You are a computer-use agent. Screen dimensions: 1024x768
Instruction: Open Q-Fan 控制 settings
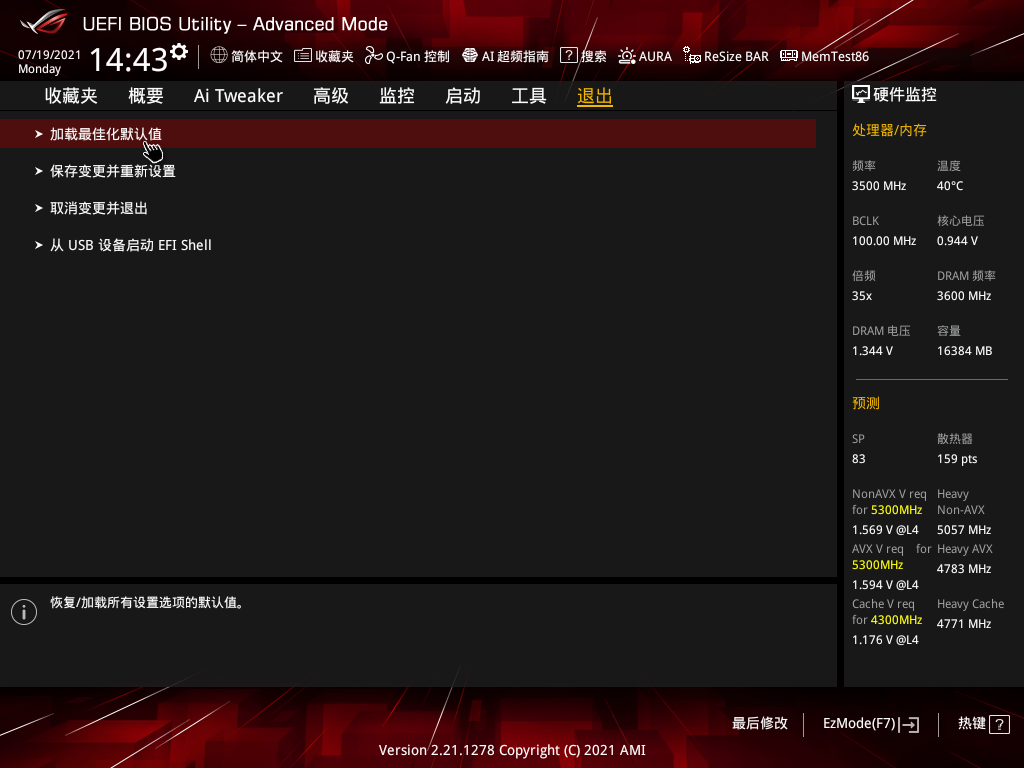pos(408,56)
